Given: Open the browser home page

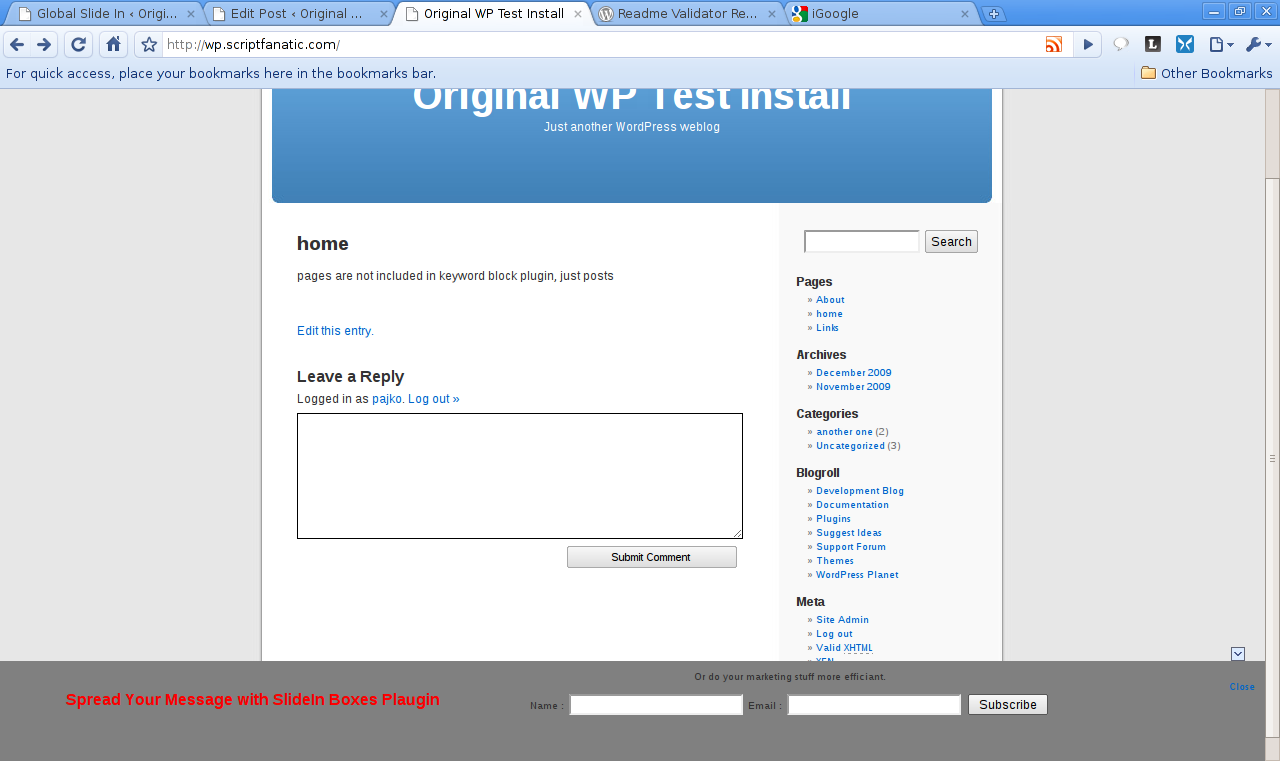Looking at the screenshot, I should pyautogui.click(x=113, y=44).
